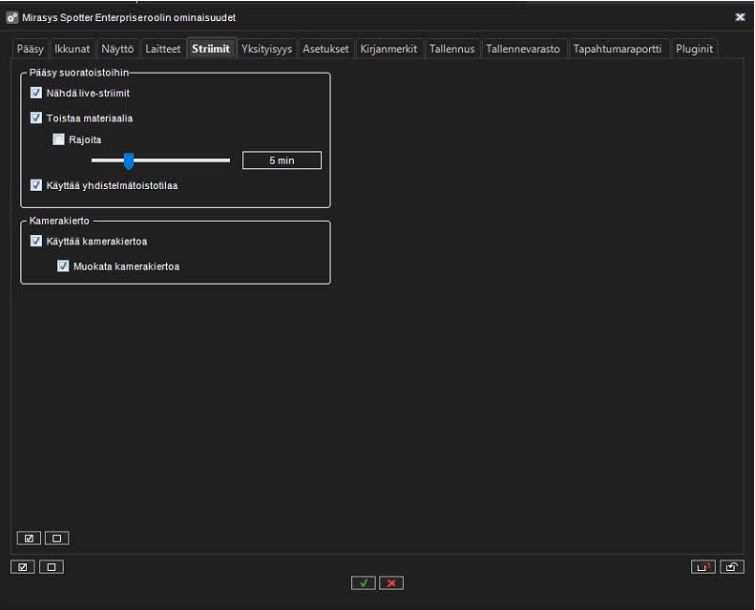Screen dimensions: 755x610
Task: Click Mirasys gear icon in title bar
Action: tap(12, 18)
